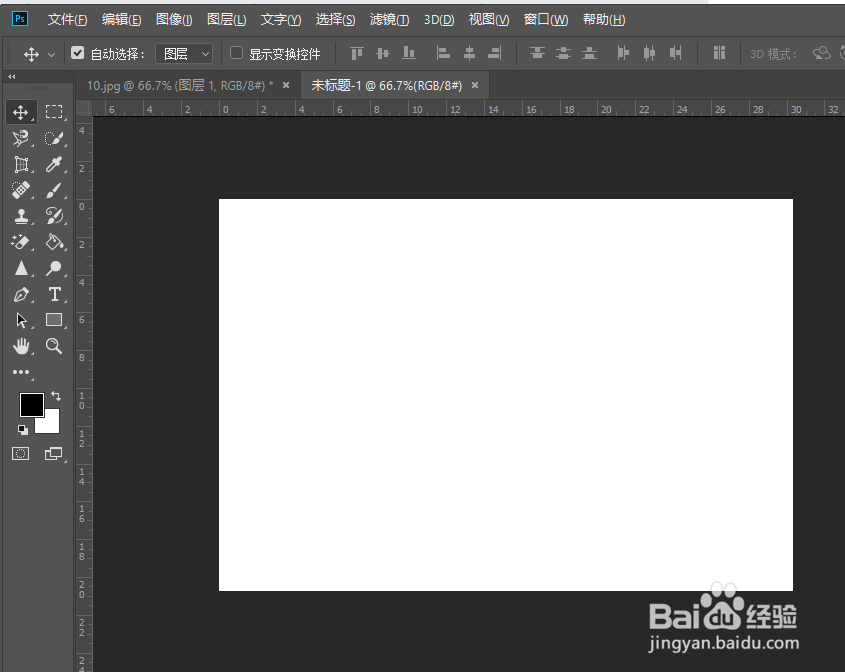The image size is (845, 672).
Task: Select the Rectangle shape tool
Action: click(54, 320)
